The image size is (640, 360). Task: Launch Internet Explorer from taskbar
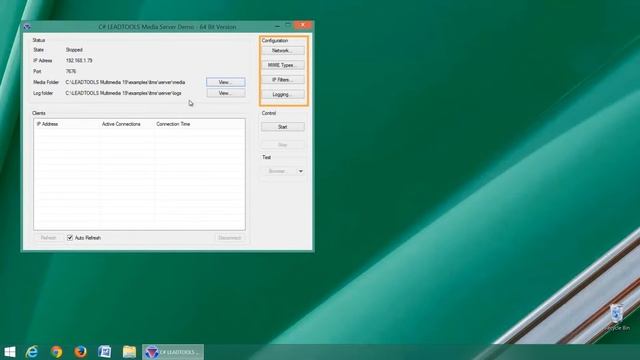32,352
